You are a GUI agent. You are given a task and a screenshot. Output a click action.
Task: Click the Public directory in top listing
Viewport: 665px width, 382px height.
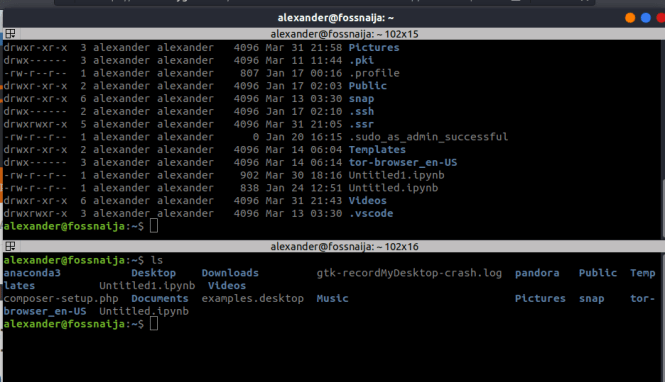click(x=367, y=86)
